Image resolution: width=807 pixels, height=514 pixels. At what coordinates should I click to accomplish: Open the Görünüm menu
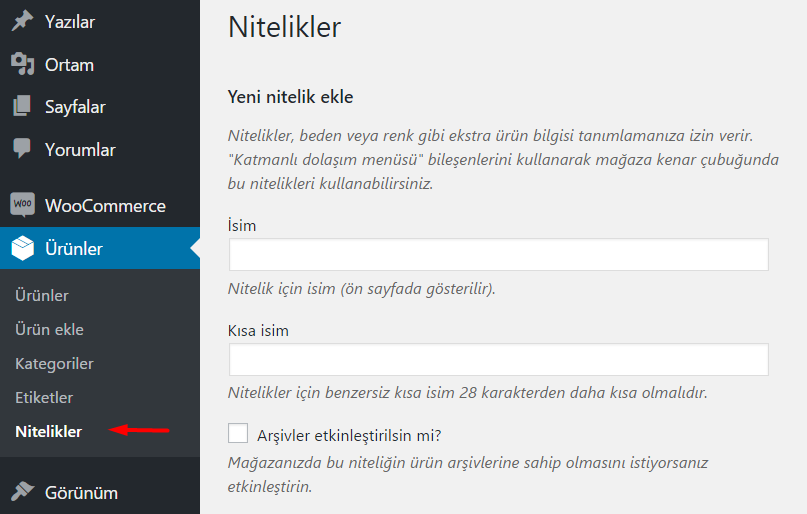[x=81, y=492]
